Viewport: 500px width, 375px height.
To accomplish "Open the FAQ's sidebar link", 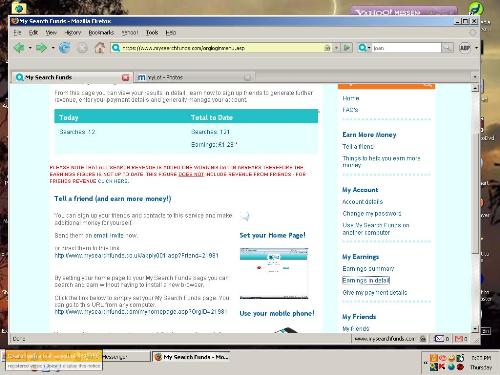I will click(350, 110).
